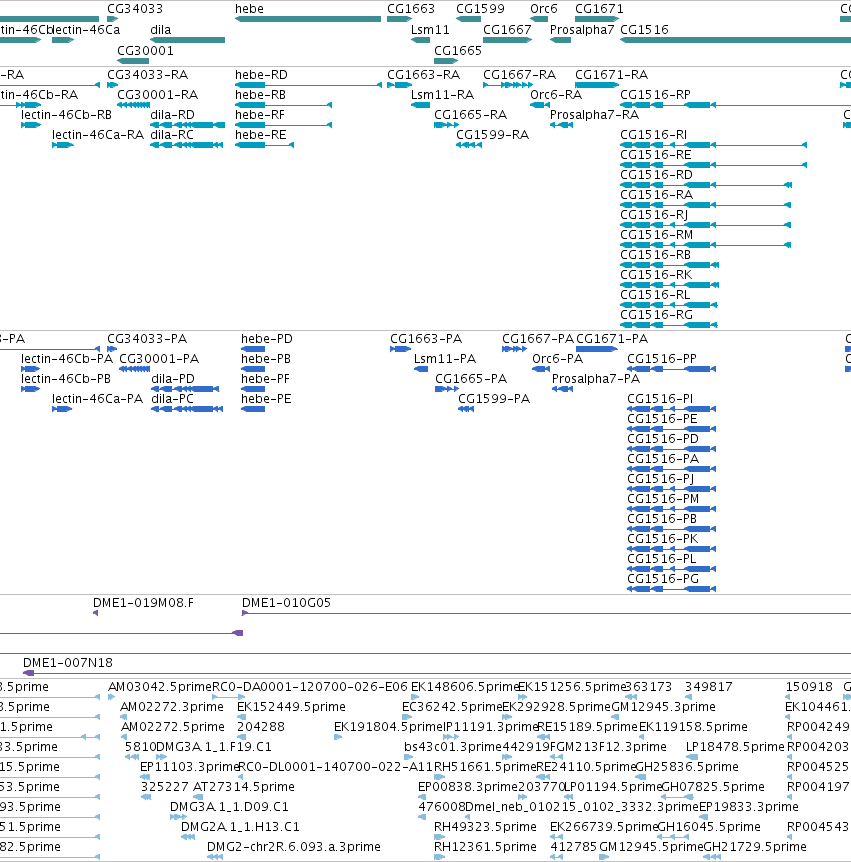Select transcript hebe-RF
Viewport: 851px width, 862px height.
point(283,125)
